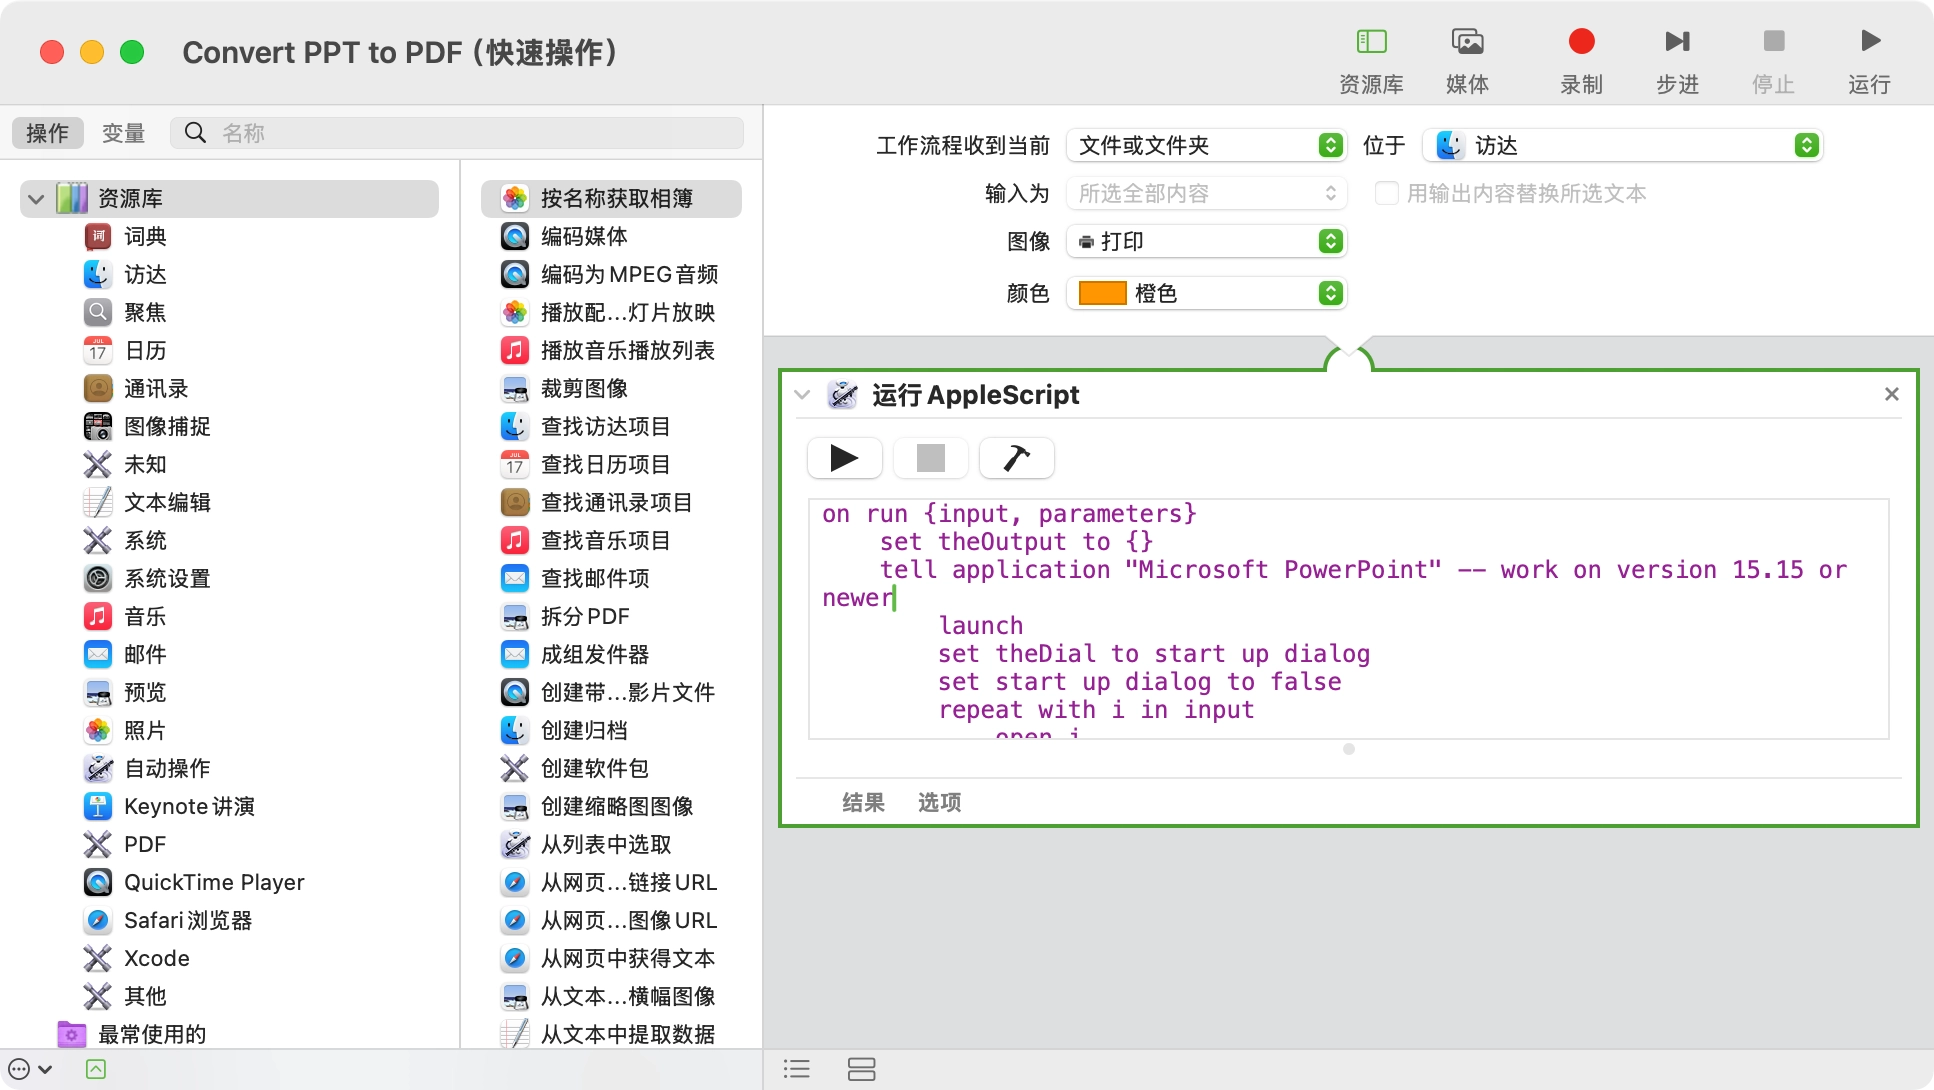
Task: Select the 按名称获取相簿 action
Action: coord(611,198)
